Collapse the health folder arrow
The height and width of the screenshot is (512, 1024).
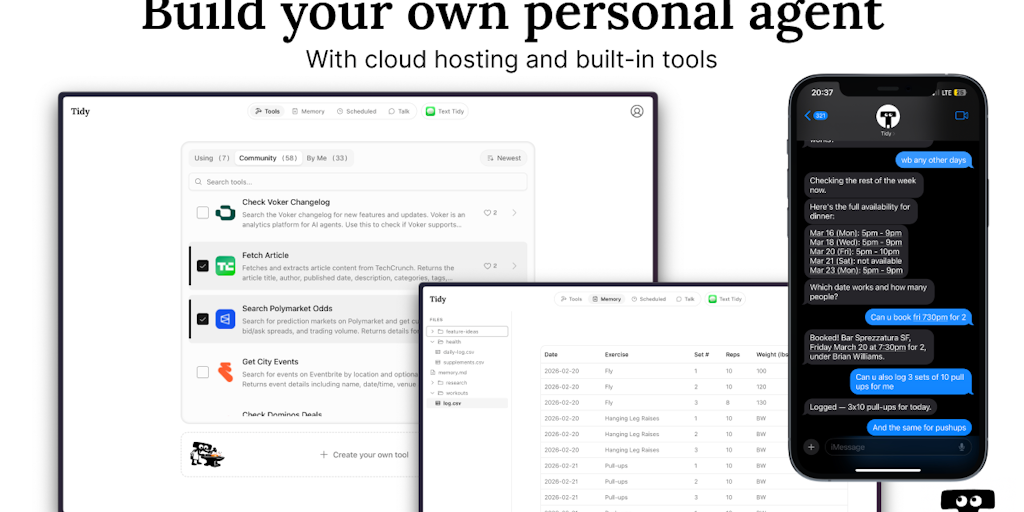[432, 342]
